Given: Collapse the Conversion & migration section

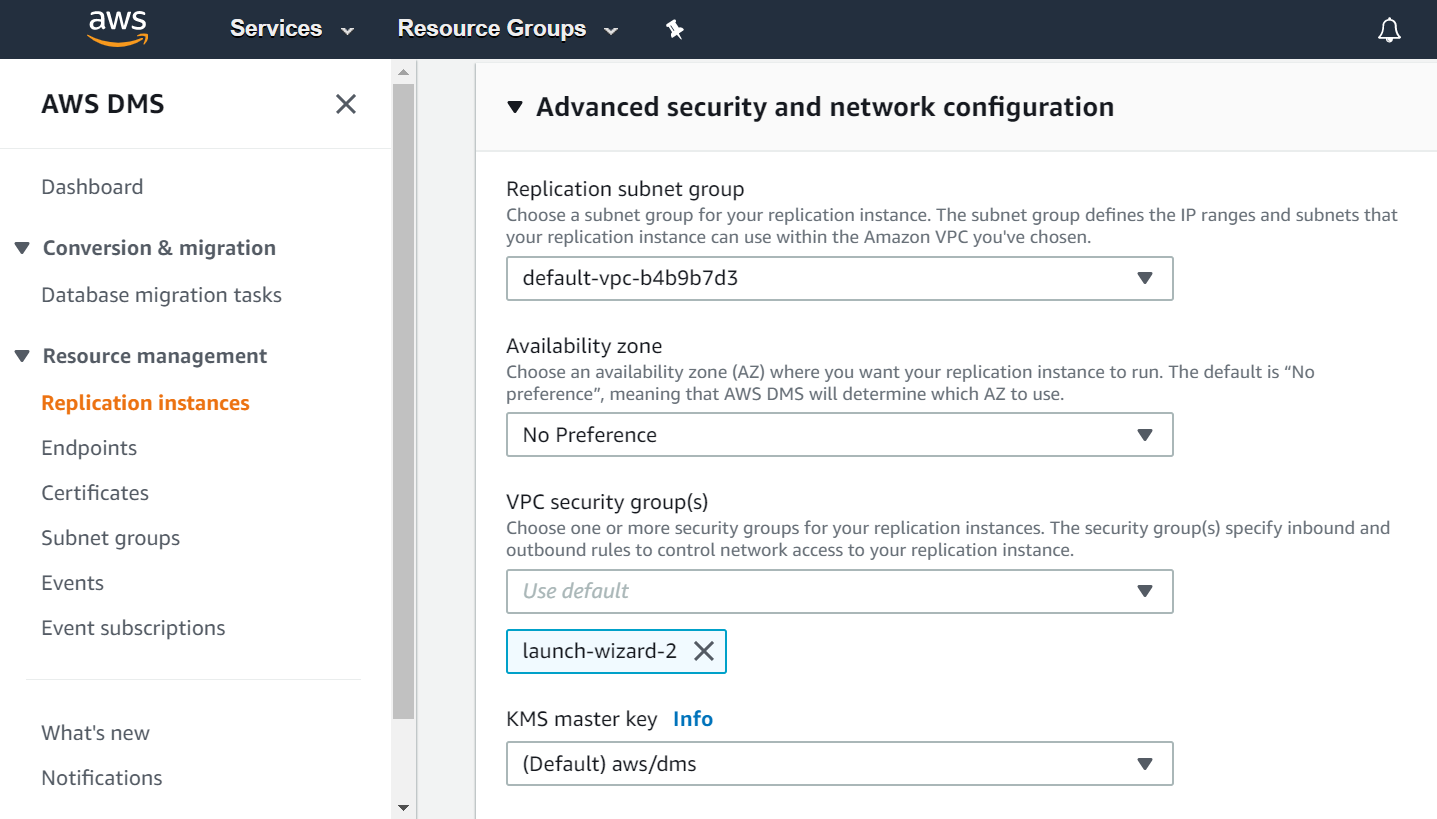Looking at the screenshot, I should 22,248.
